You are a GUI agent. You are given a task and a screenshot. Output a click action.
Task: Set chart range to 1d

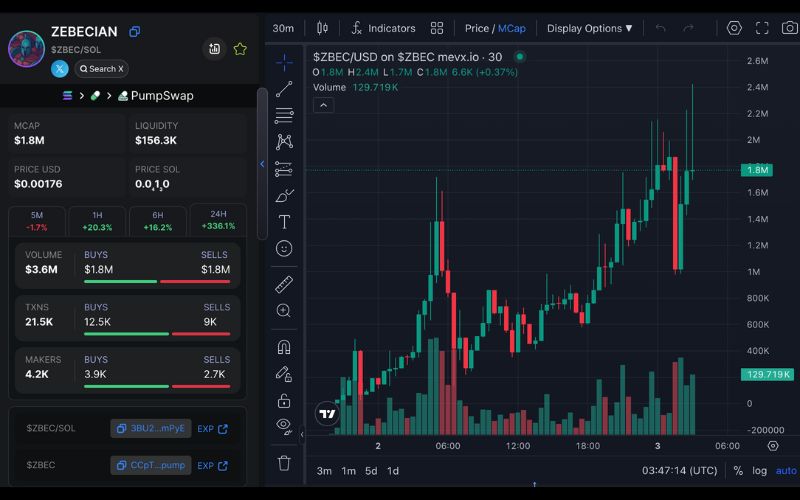point(393,471)
